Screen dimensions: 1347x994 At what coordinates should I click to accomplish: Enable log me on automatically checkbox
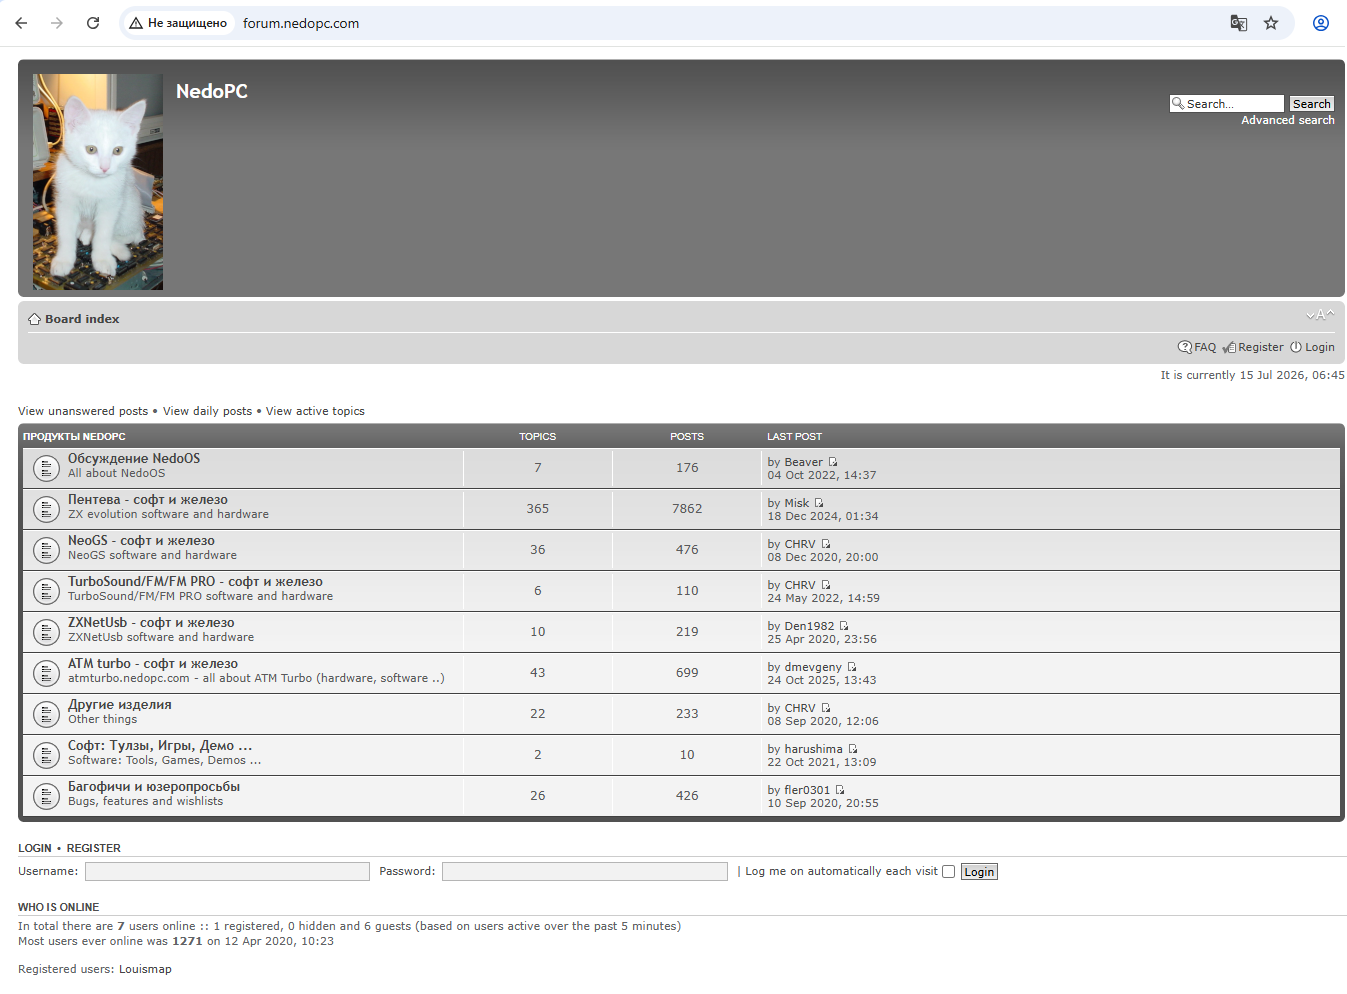948,872
